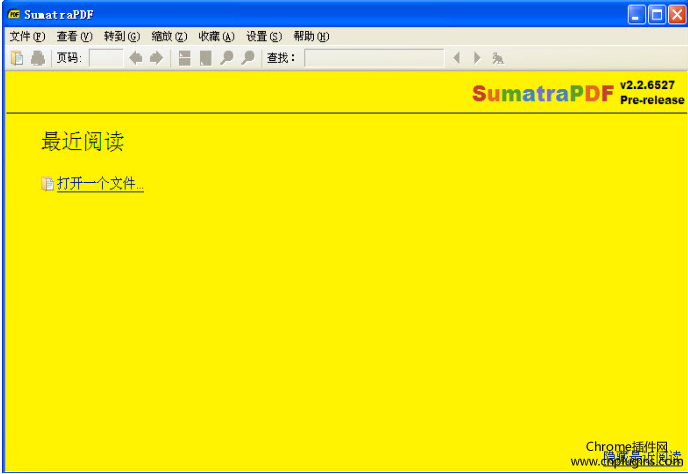Go to previous page arrow icon
The height and width of the screenshot is (474, 688).
point(136,58)
